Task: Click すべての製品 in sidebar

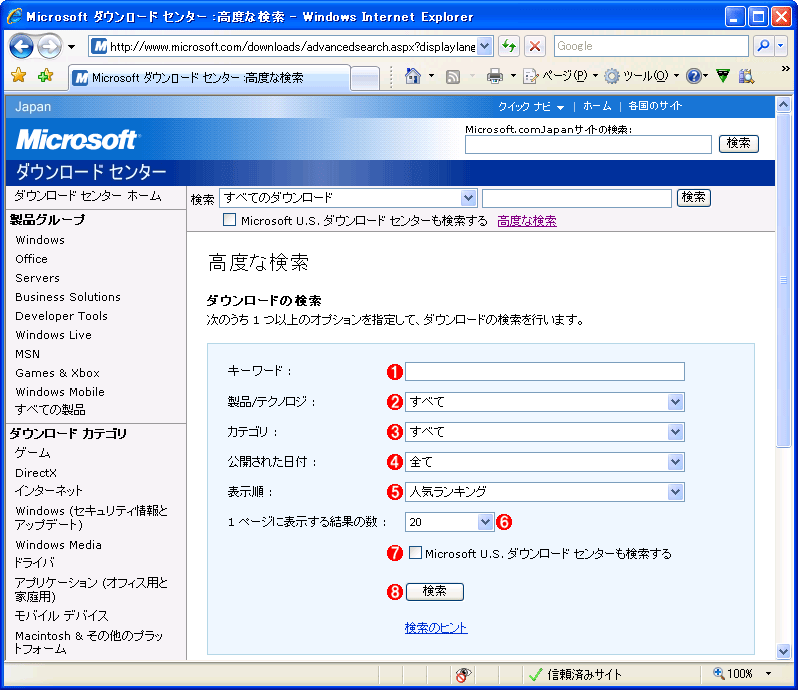Action: click(50, 410)
